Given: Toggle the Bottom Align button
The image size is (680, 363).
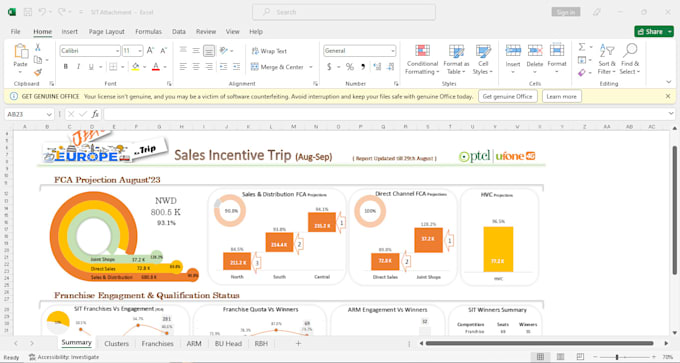Looking at the screenshot, I should point(209,51).
